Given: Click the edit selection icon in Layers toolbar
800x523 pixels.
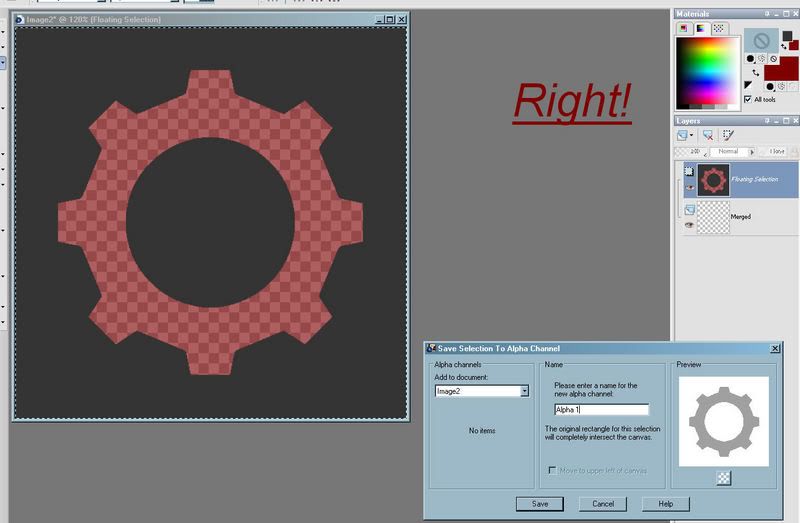Looking at the screenshot, I should (x=729, y=134).
